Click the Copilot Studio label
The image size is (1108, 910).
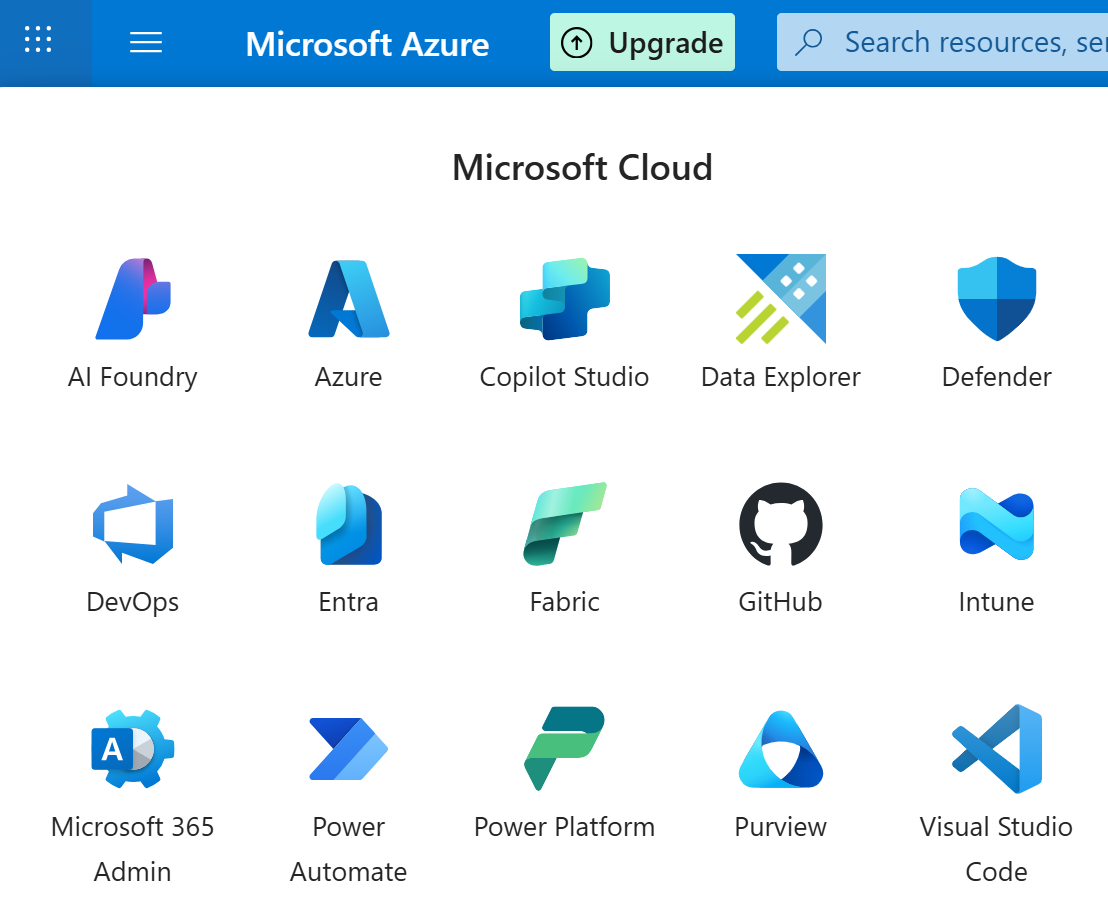pos(565,377)
